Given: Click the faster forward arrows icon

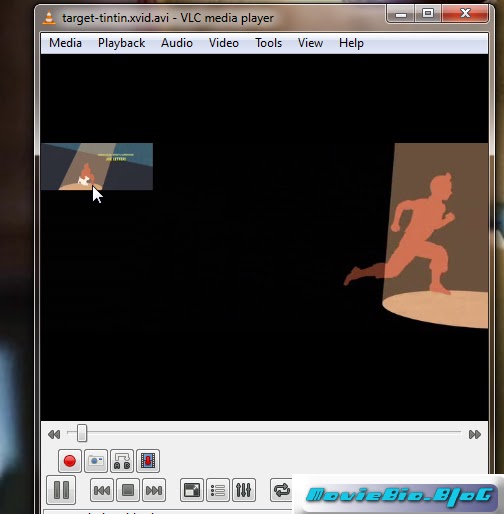Looking at the screenshot, I should tap(475, 434).
